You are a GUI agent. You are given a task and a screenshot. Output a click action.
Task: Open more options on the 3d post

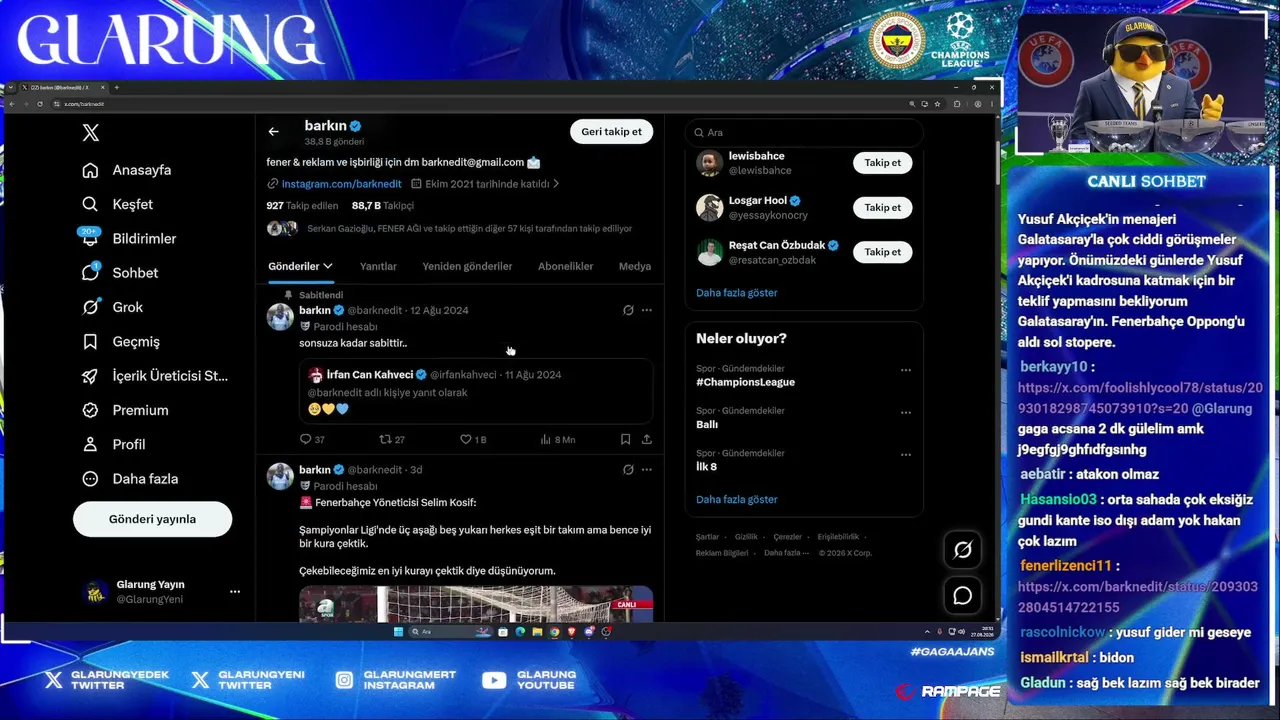click(x=647, y=469)
